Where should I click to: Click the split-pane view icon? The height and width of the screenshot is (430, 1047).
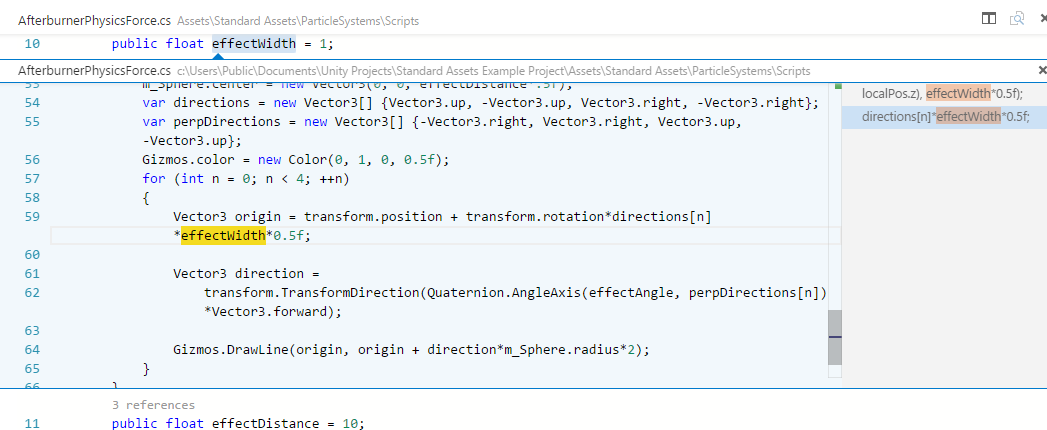[x=988, y=18]
